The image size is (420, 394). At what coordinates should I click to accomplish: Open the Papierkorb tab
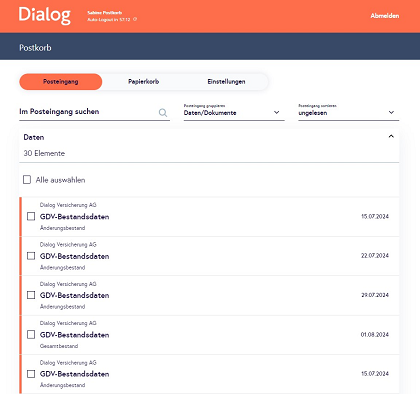(143, 82)
